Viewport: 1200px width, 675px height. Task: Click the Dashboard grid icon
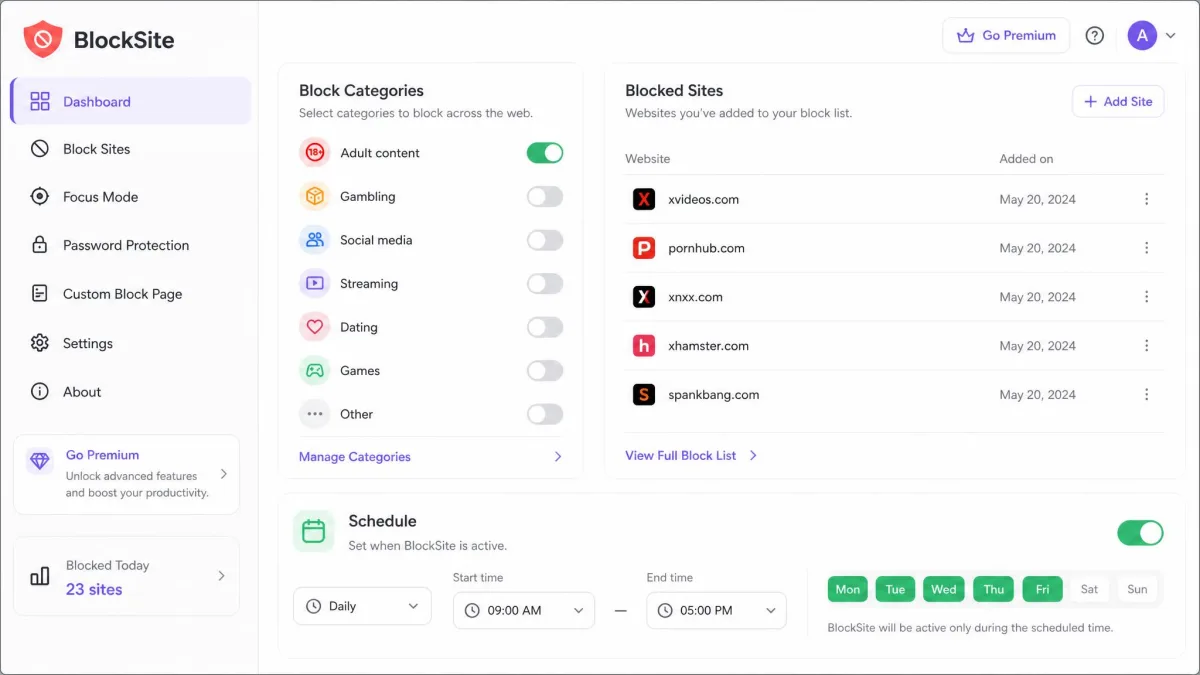pos(40,101)
